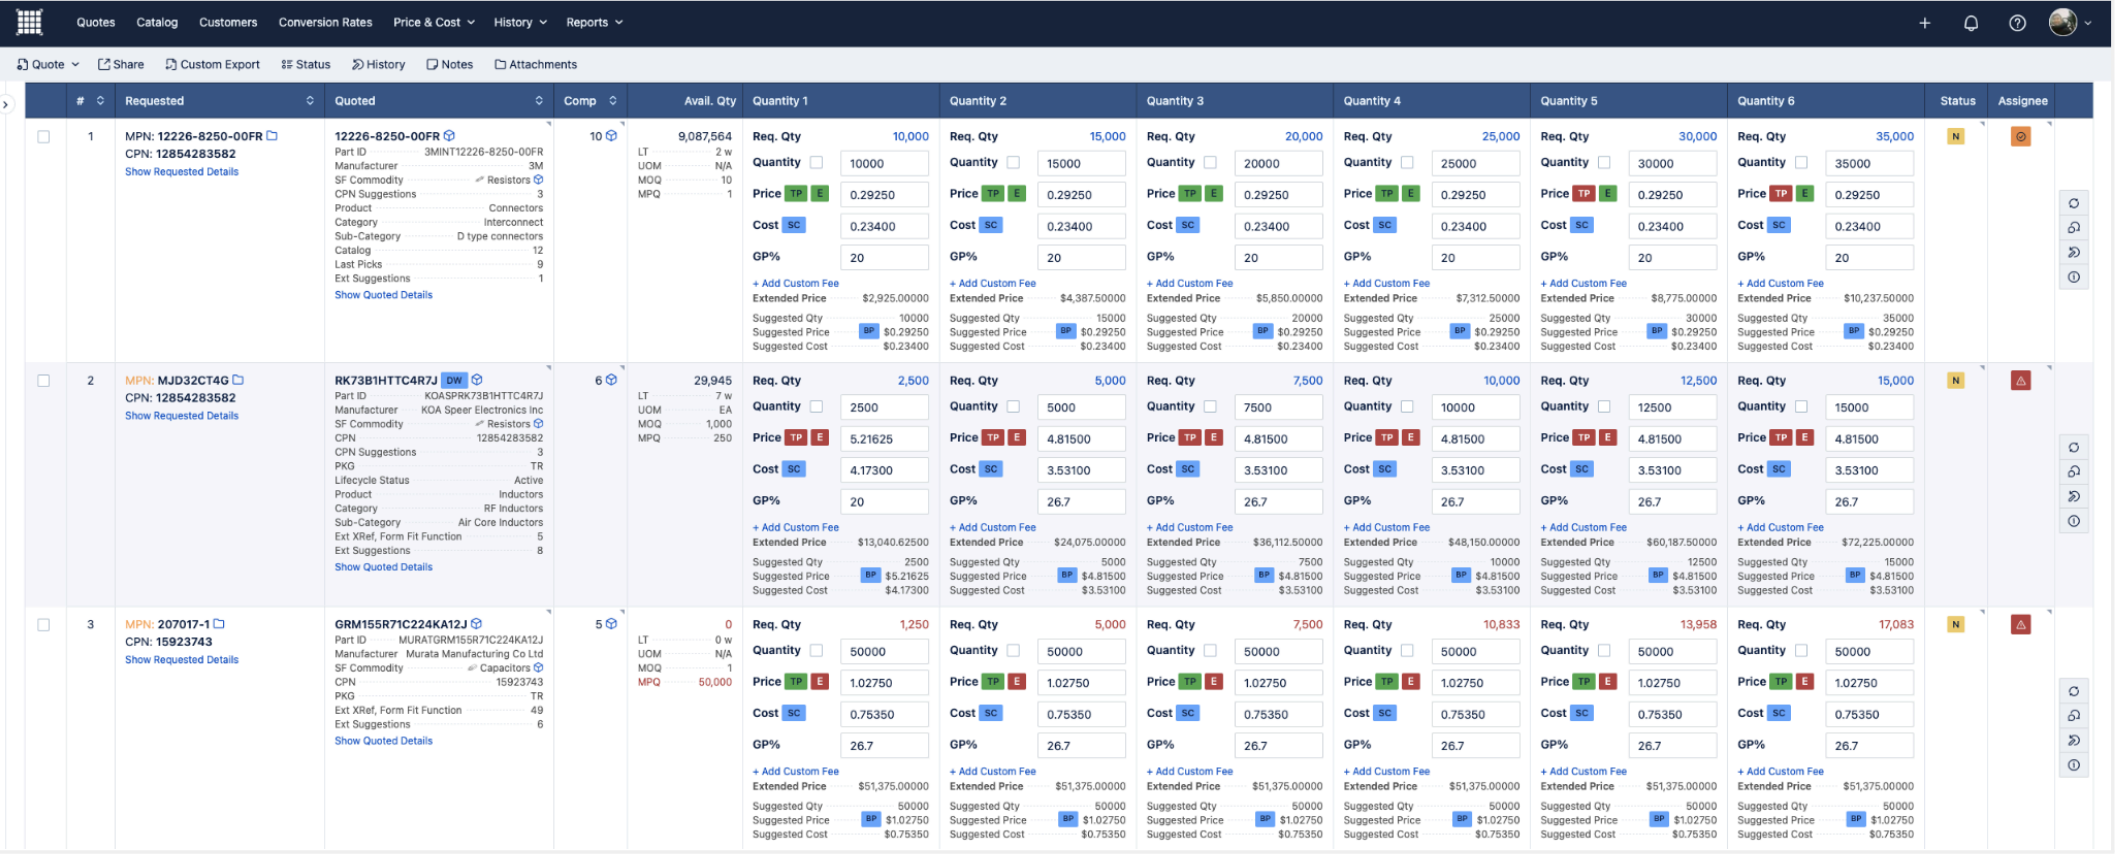Tick the row 3 selection checkbox
The width and height of the screenshot is (2118, 858).
coord(44,625)
